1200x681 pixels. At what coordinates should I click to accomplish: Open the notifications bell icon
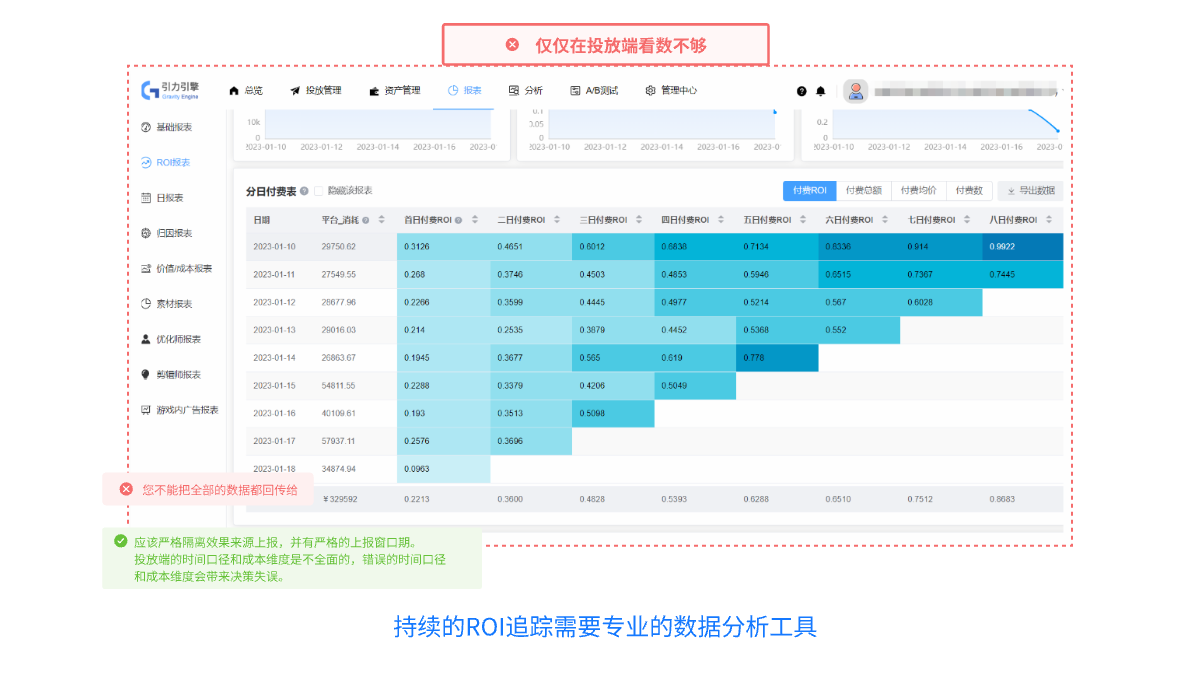(x=821, y=91)
